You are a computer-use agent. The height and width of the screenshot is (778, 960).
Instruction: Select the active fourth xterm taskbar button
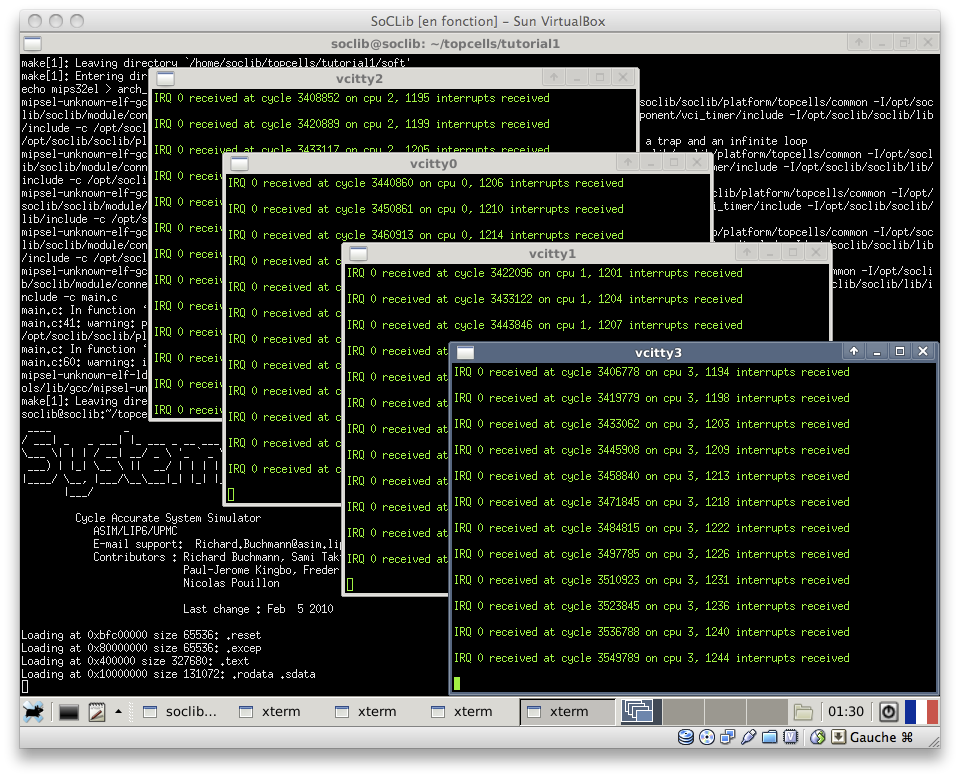tap(567, 711)
